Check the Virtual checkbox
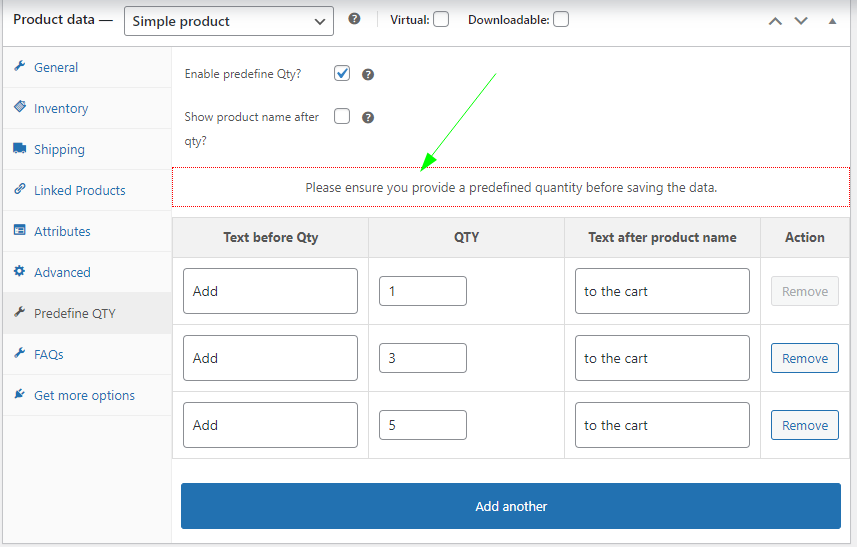Viewport: 857px width, 547px height. click(x=441, y=19)
